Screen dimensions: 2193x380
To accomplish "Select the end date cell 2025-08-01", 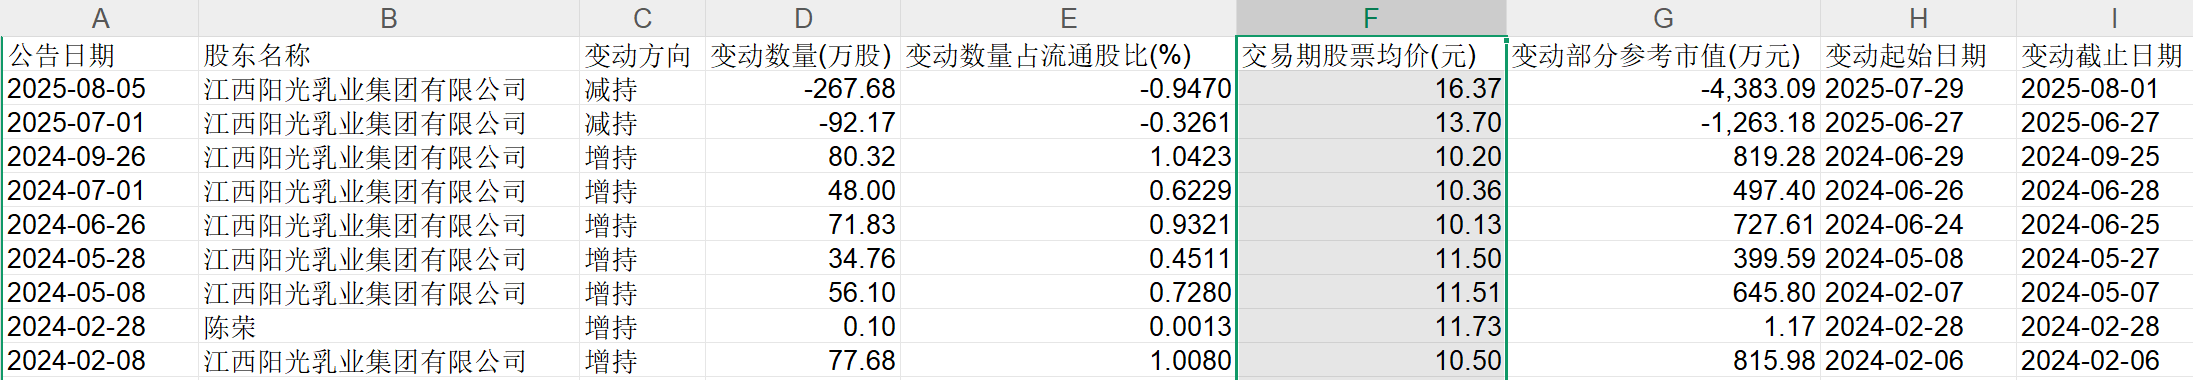I will click(2105, 89).
